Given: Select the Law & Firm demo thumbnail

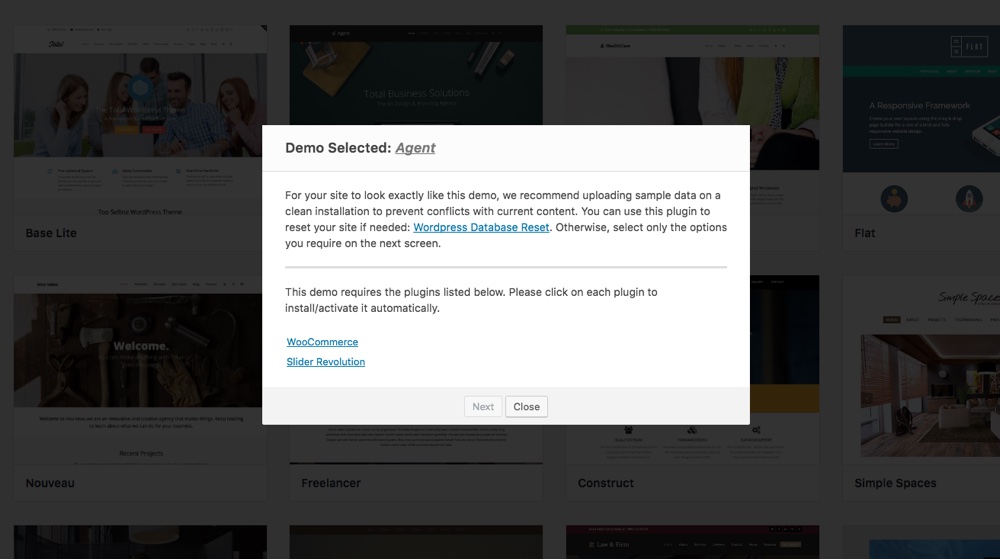Looking at the screenshot, I should click(x=693, y=542).
